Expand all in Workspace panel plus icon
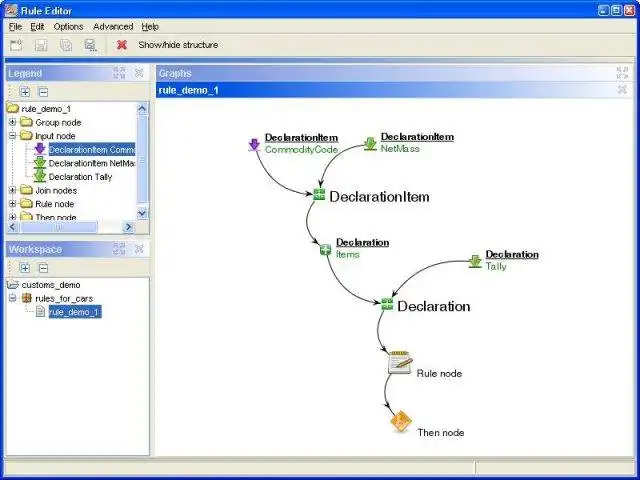The height and width of the screenshot is (480, 640). pos(25,268)
